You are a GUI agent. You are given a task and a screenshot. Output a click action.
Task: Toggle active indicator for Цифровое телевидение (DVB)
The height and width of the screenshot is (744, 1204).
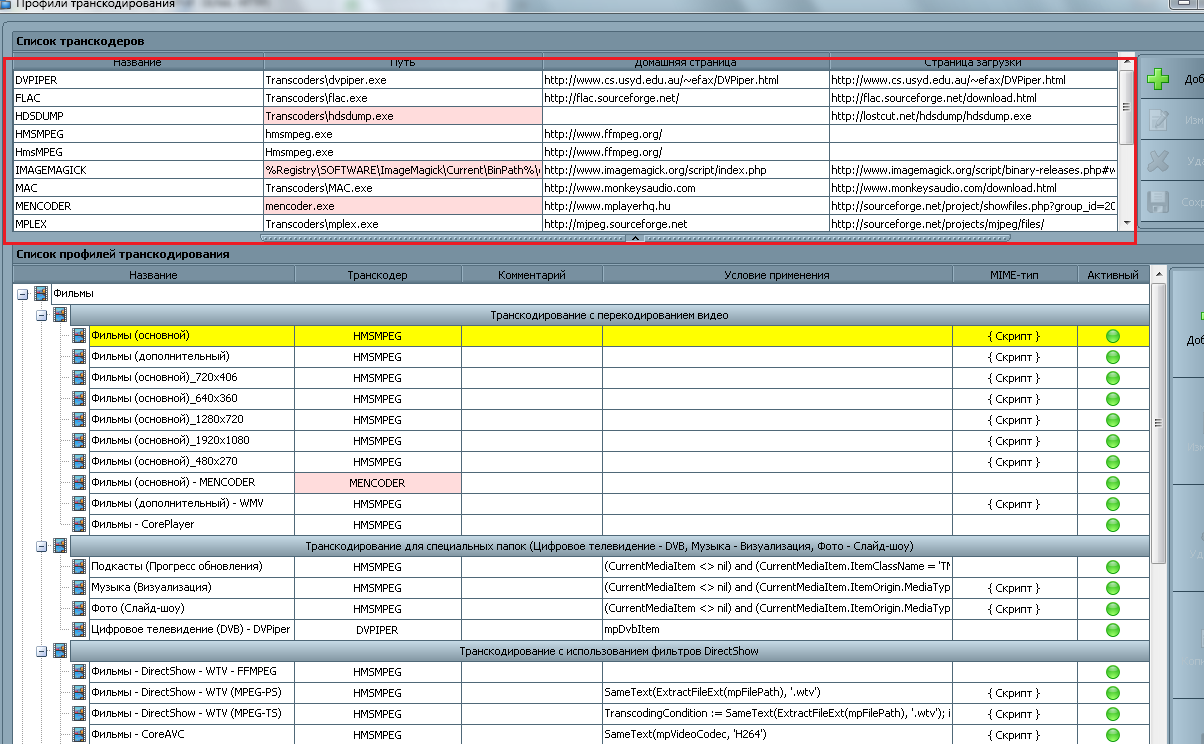pos(1113,630)
